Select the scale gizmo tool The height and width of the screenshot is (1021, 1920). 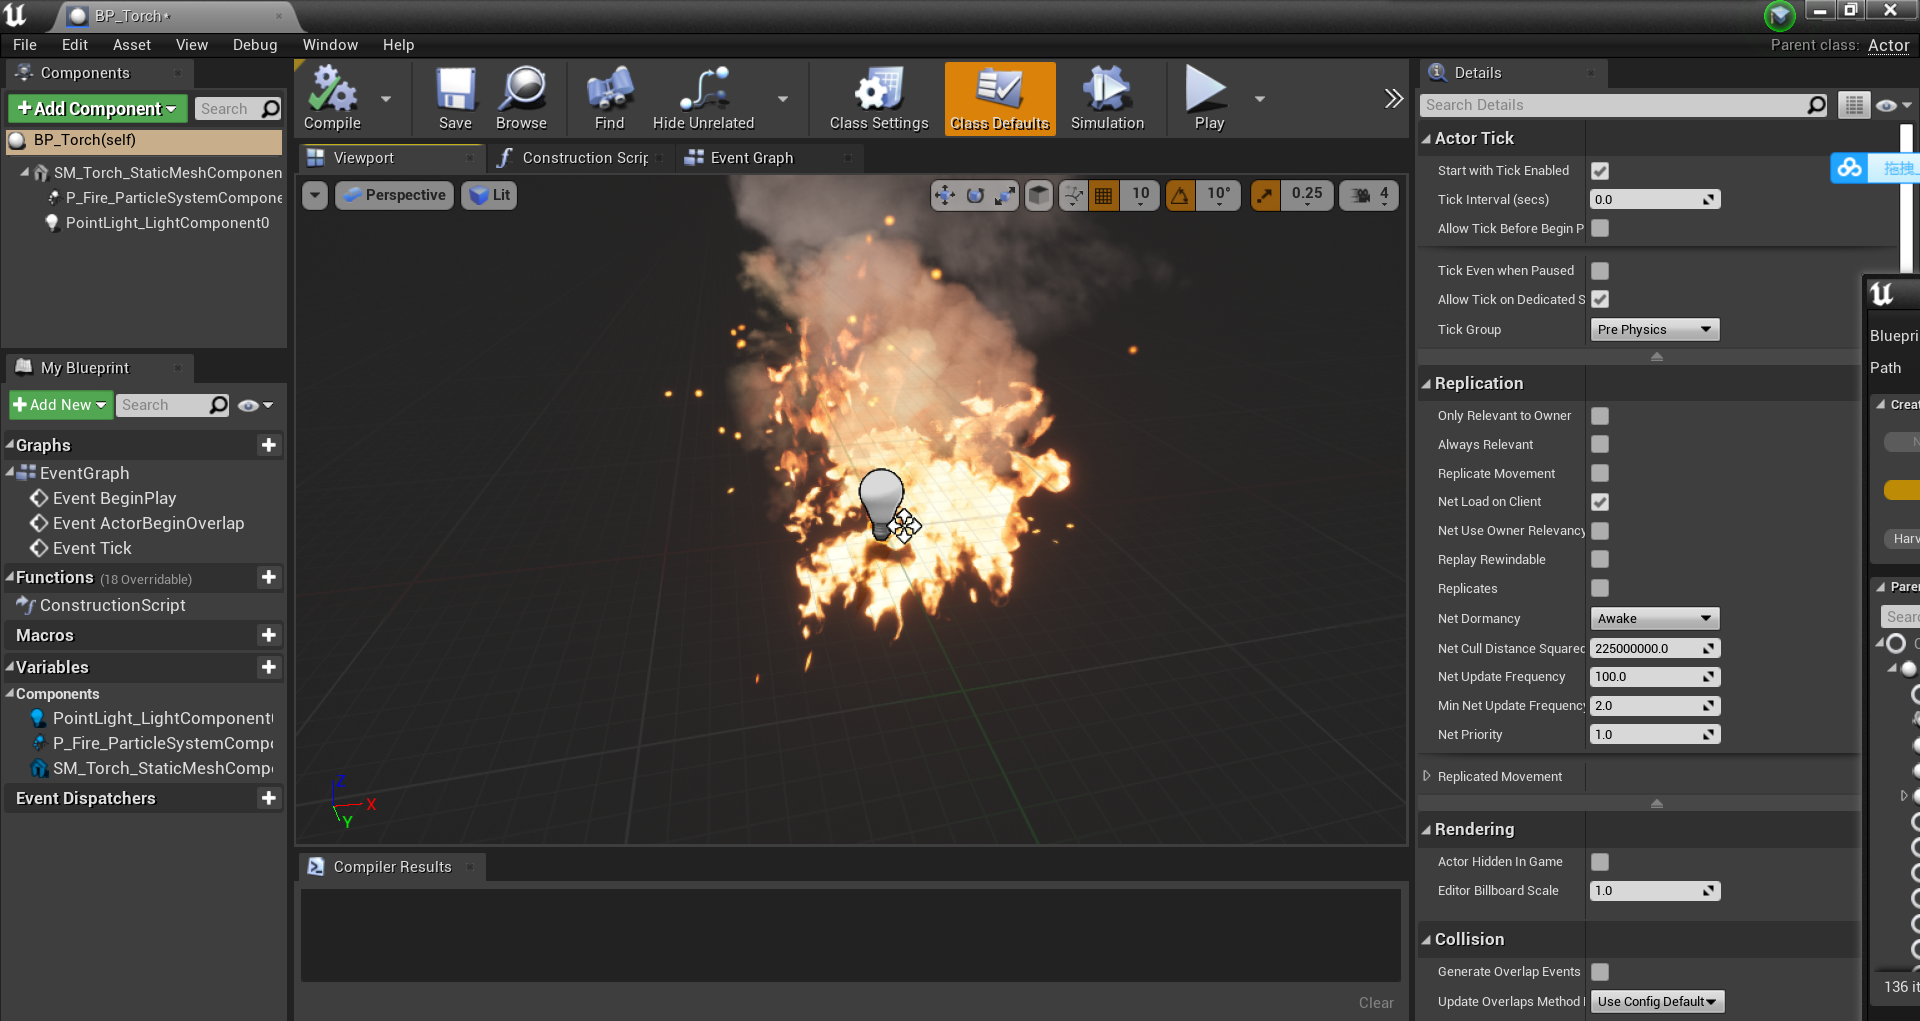tap(1005, 195)
